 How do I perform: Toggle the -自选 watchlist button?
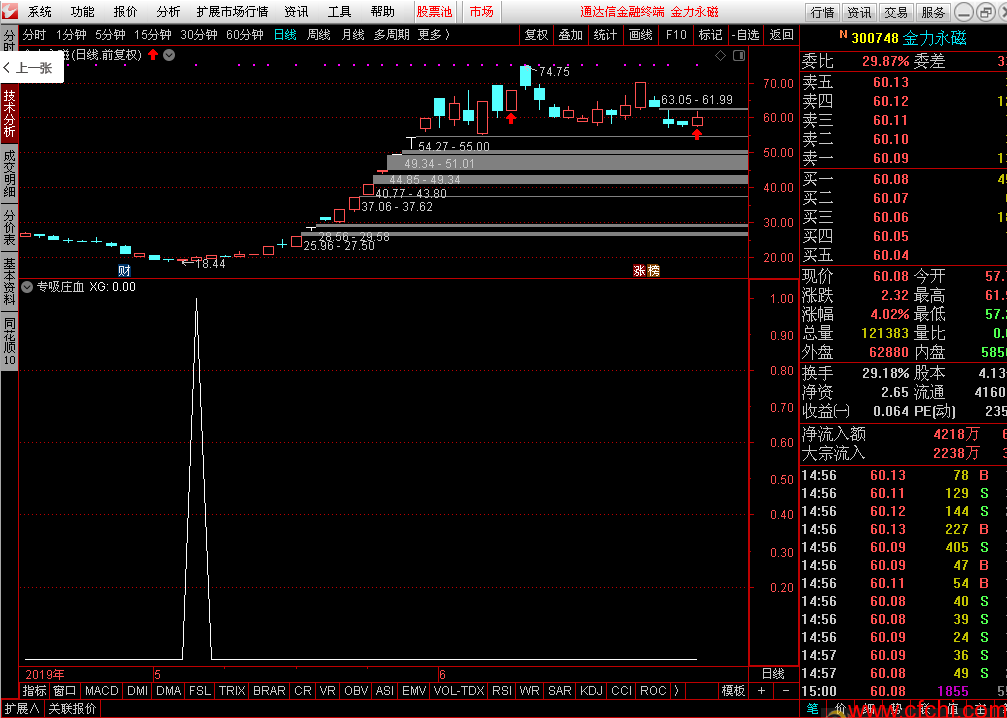point(746,35)
